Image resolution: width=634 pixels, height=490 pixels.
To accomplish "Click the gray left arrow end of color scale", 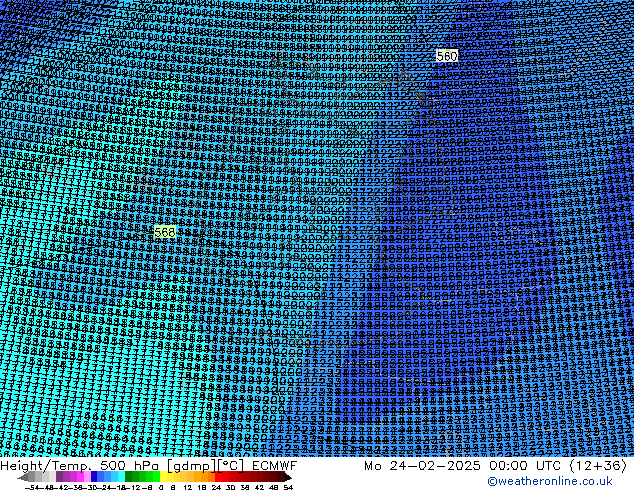I will point(23,477).
